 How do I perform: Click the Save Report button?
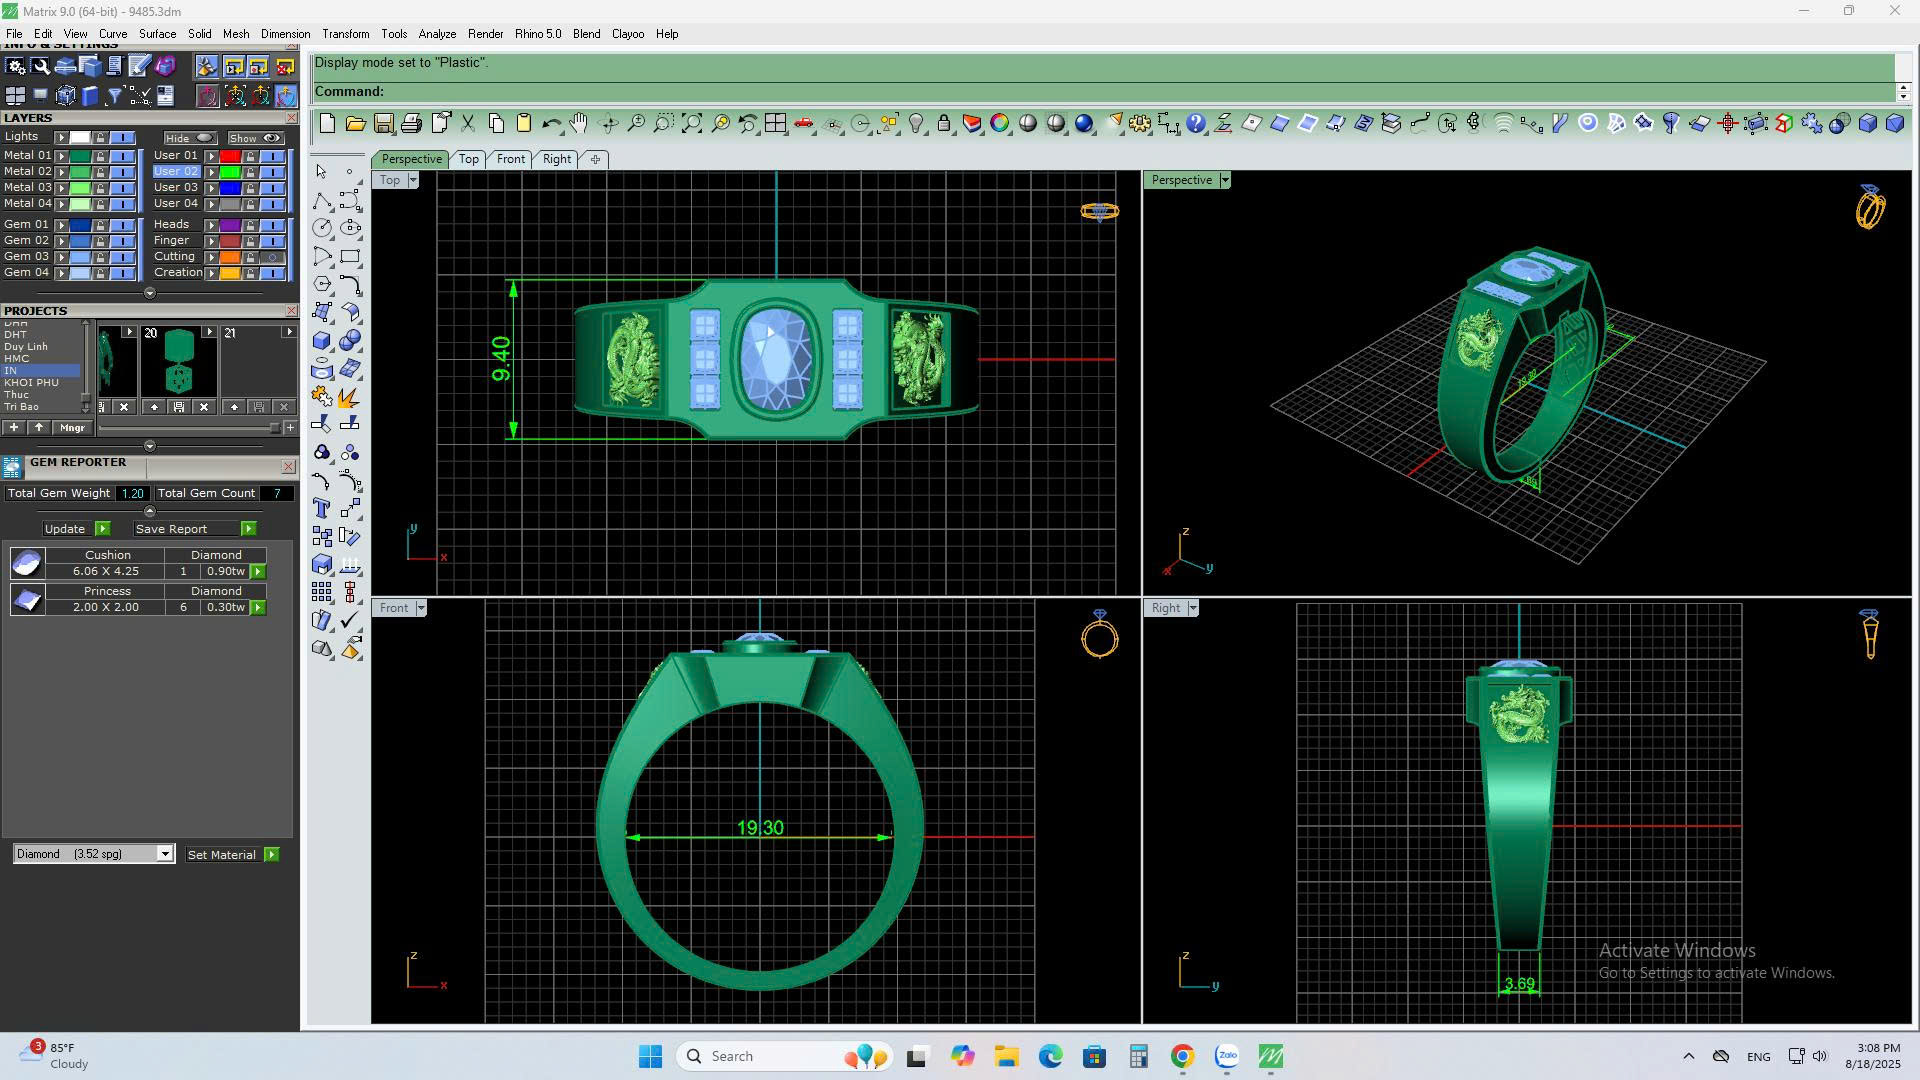(x=171, y=529)
